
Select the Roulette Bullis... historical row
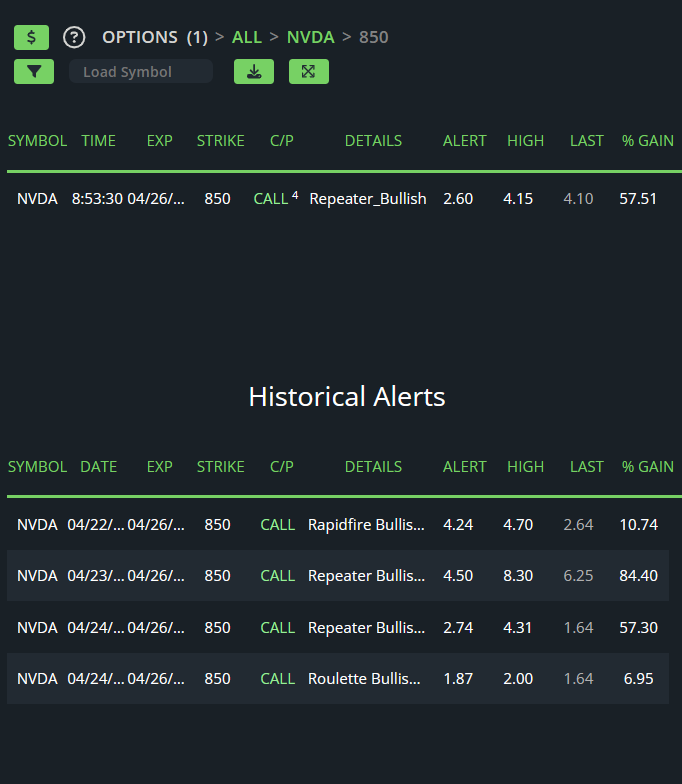coord(338,678)
